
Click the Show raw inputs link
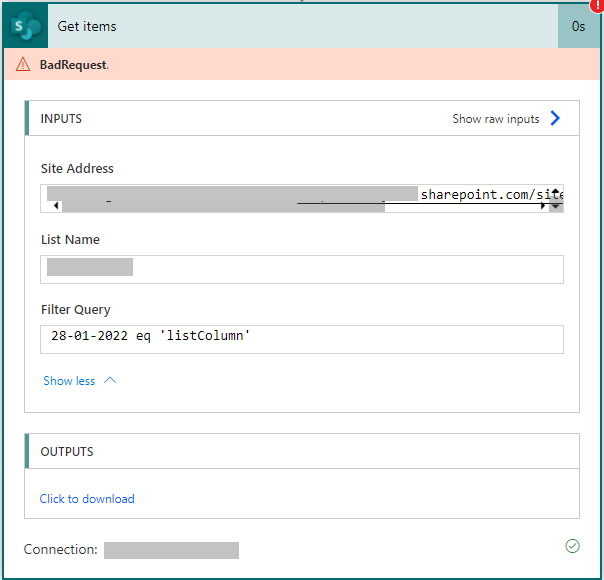495,119
